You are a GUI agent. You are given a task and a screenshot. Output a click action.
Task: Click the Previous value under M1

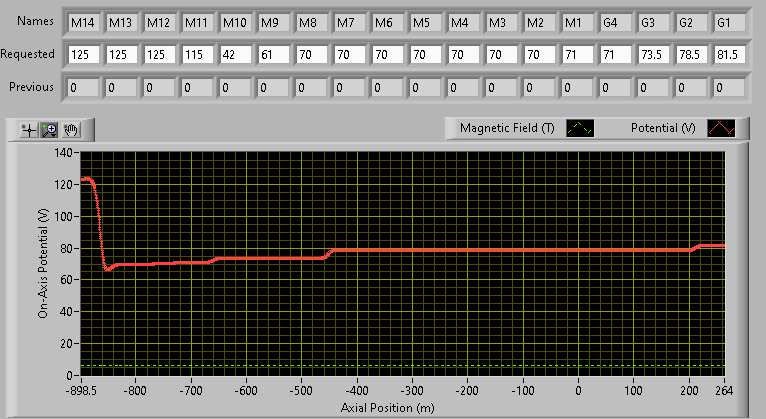(577, 88)
